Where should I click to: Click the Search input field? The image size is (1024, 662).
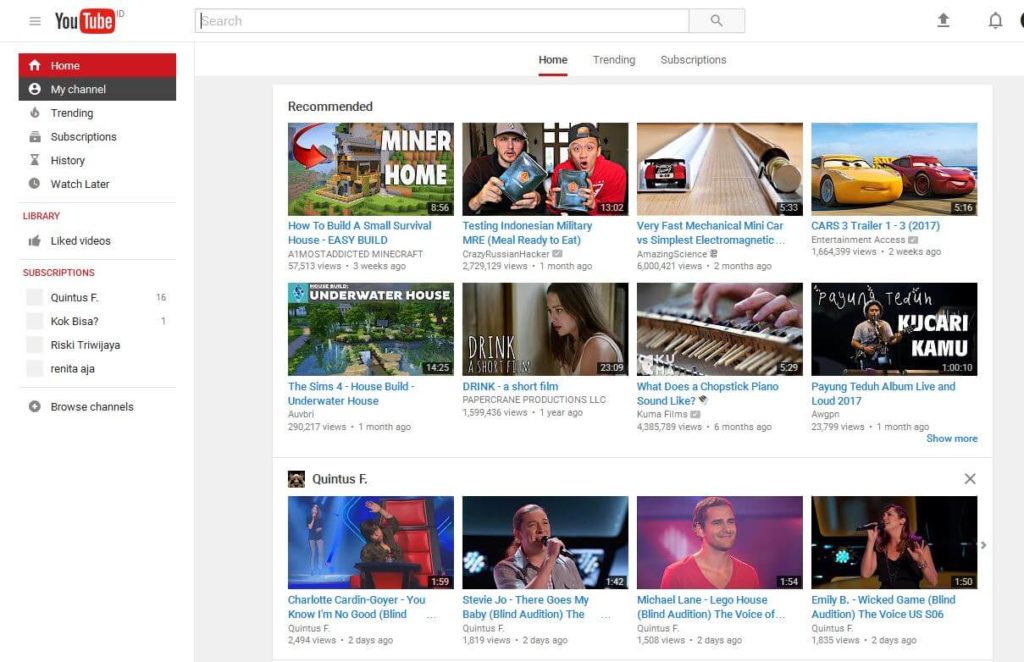(x=442, y=21)
